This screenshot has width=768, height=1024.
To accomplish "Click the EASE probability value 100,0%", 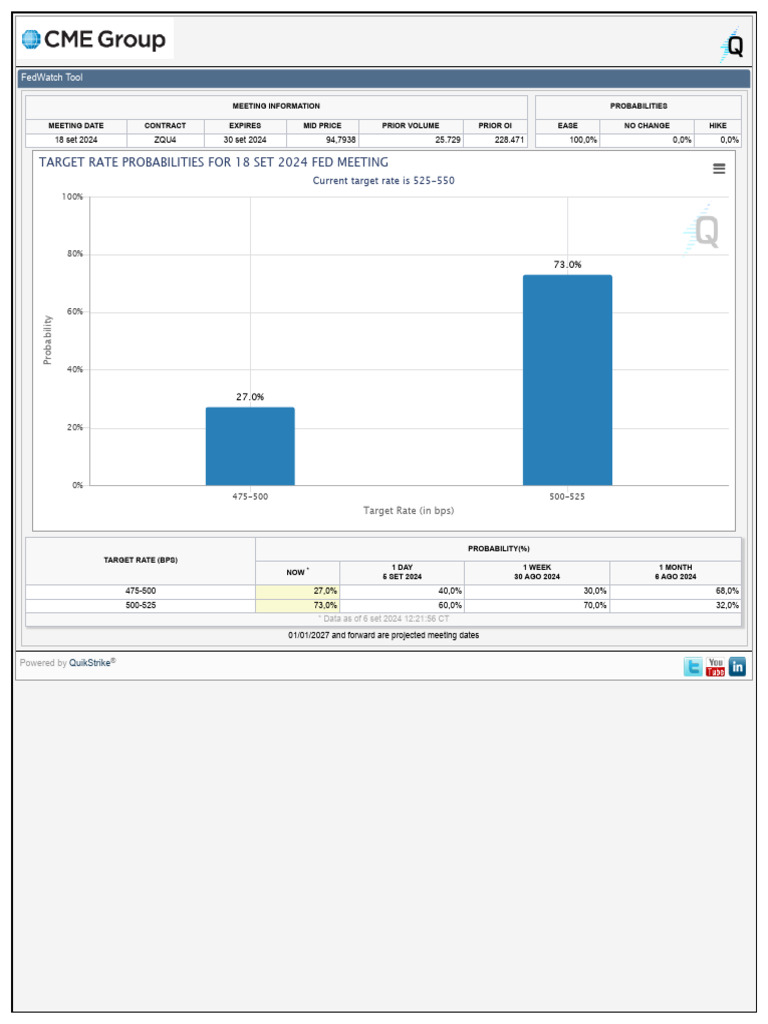I will click(x=568, y=140).
